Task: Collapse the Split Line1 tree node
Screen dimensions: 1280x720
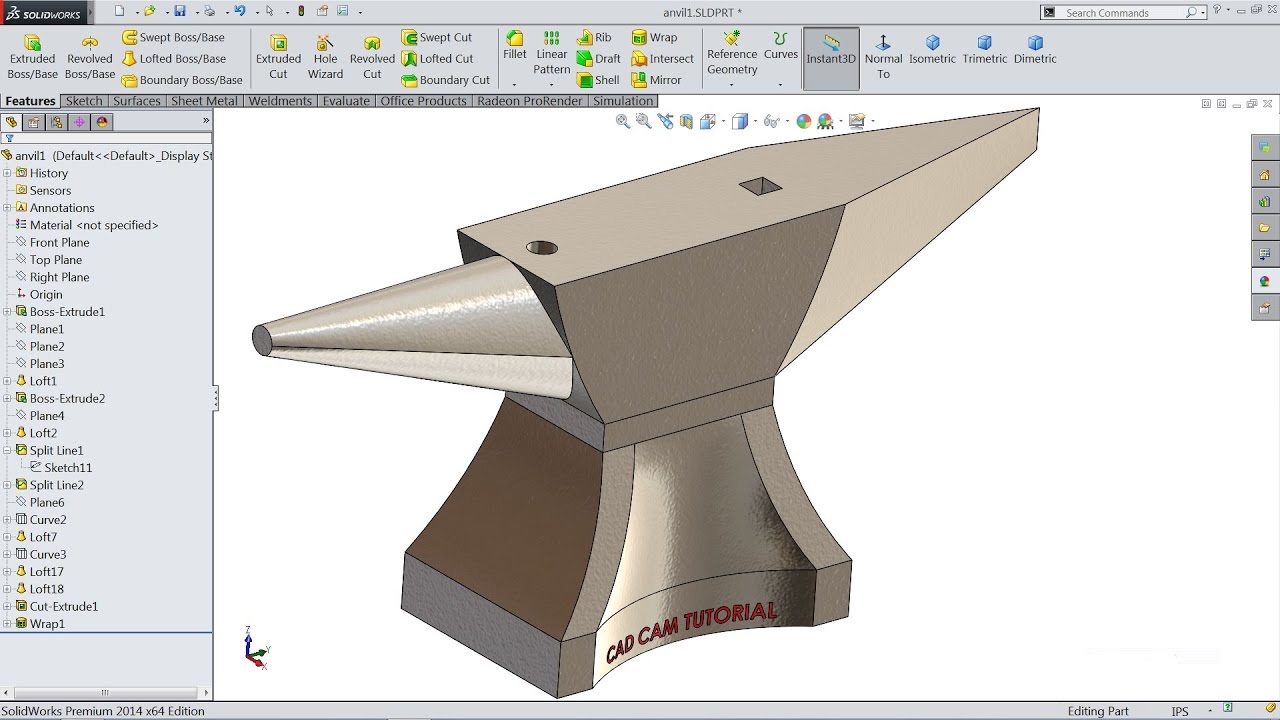Action: (x=7, y=451)
